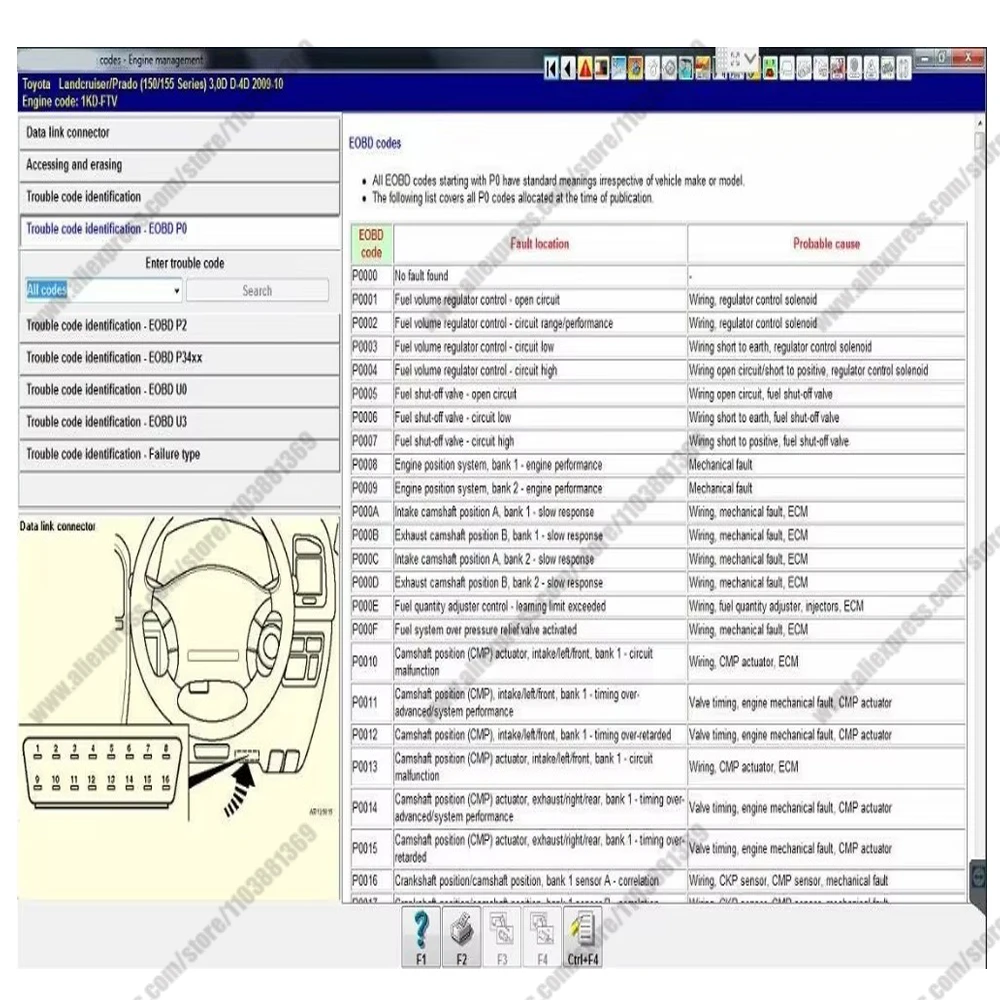Image resolution: width=1000 pixels, height=1000 pixels.
Task: Click Wiring short to positive, fuel shut-off valve
Action: coord(827,441)
